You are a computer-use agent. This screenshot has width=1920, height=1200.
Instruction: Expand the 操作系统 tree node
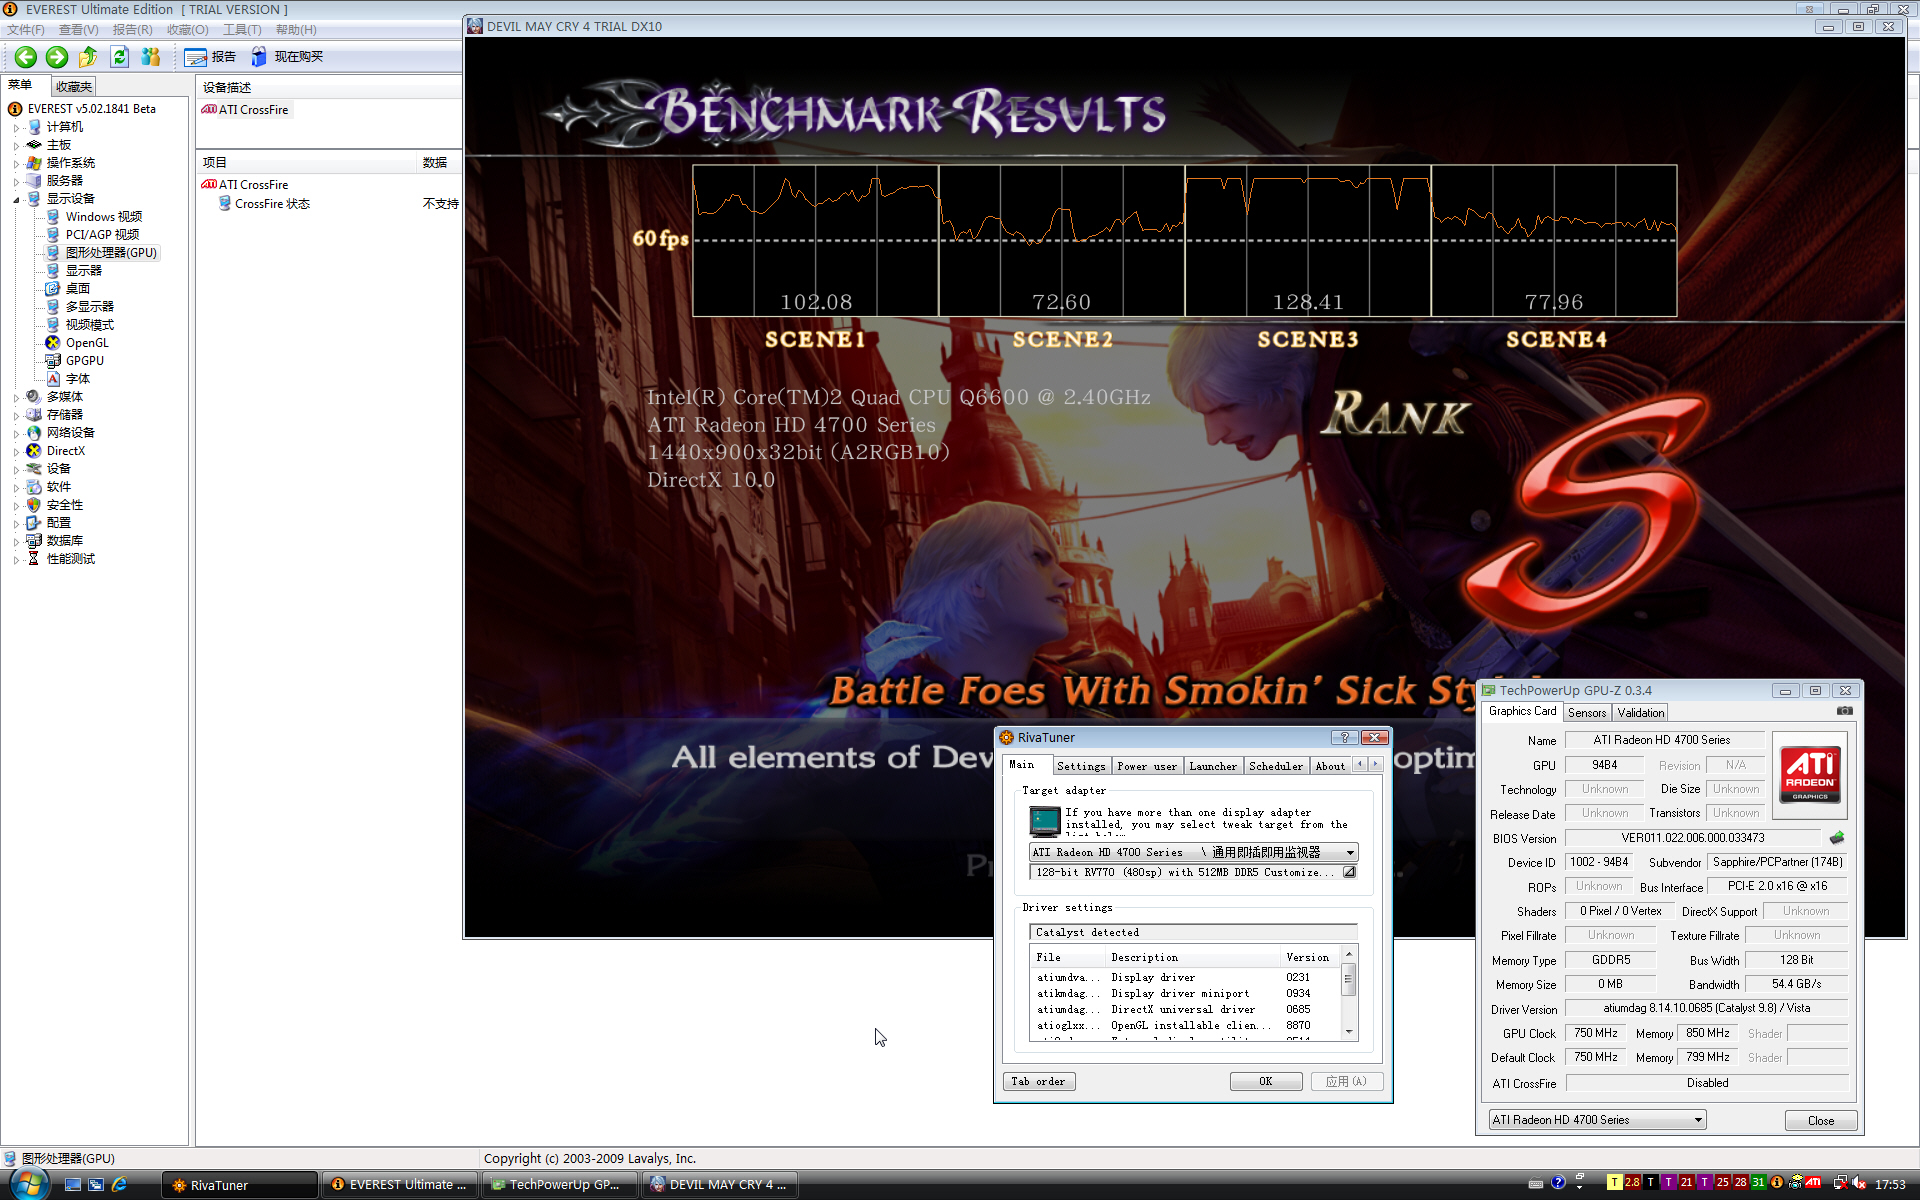(16, 164)
